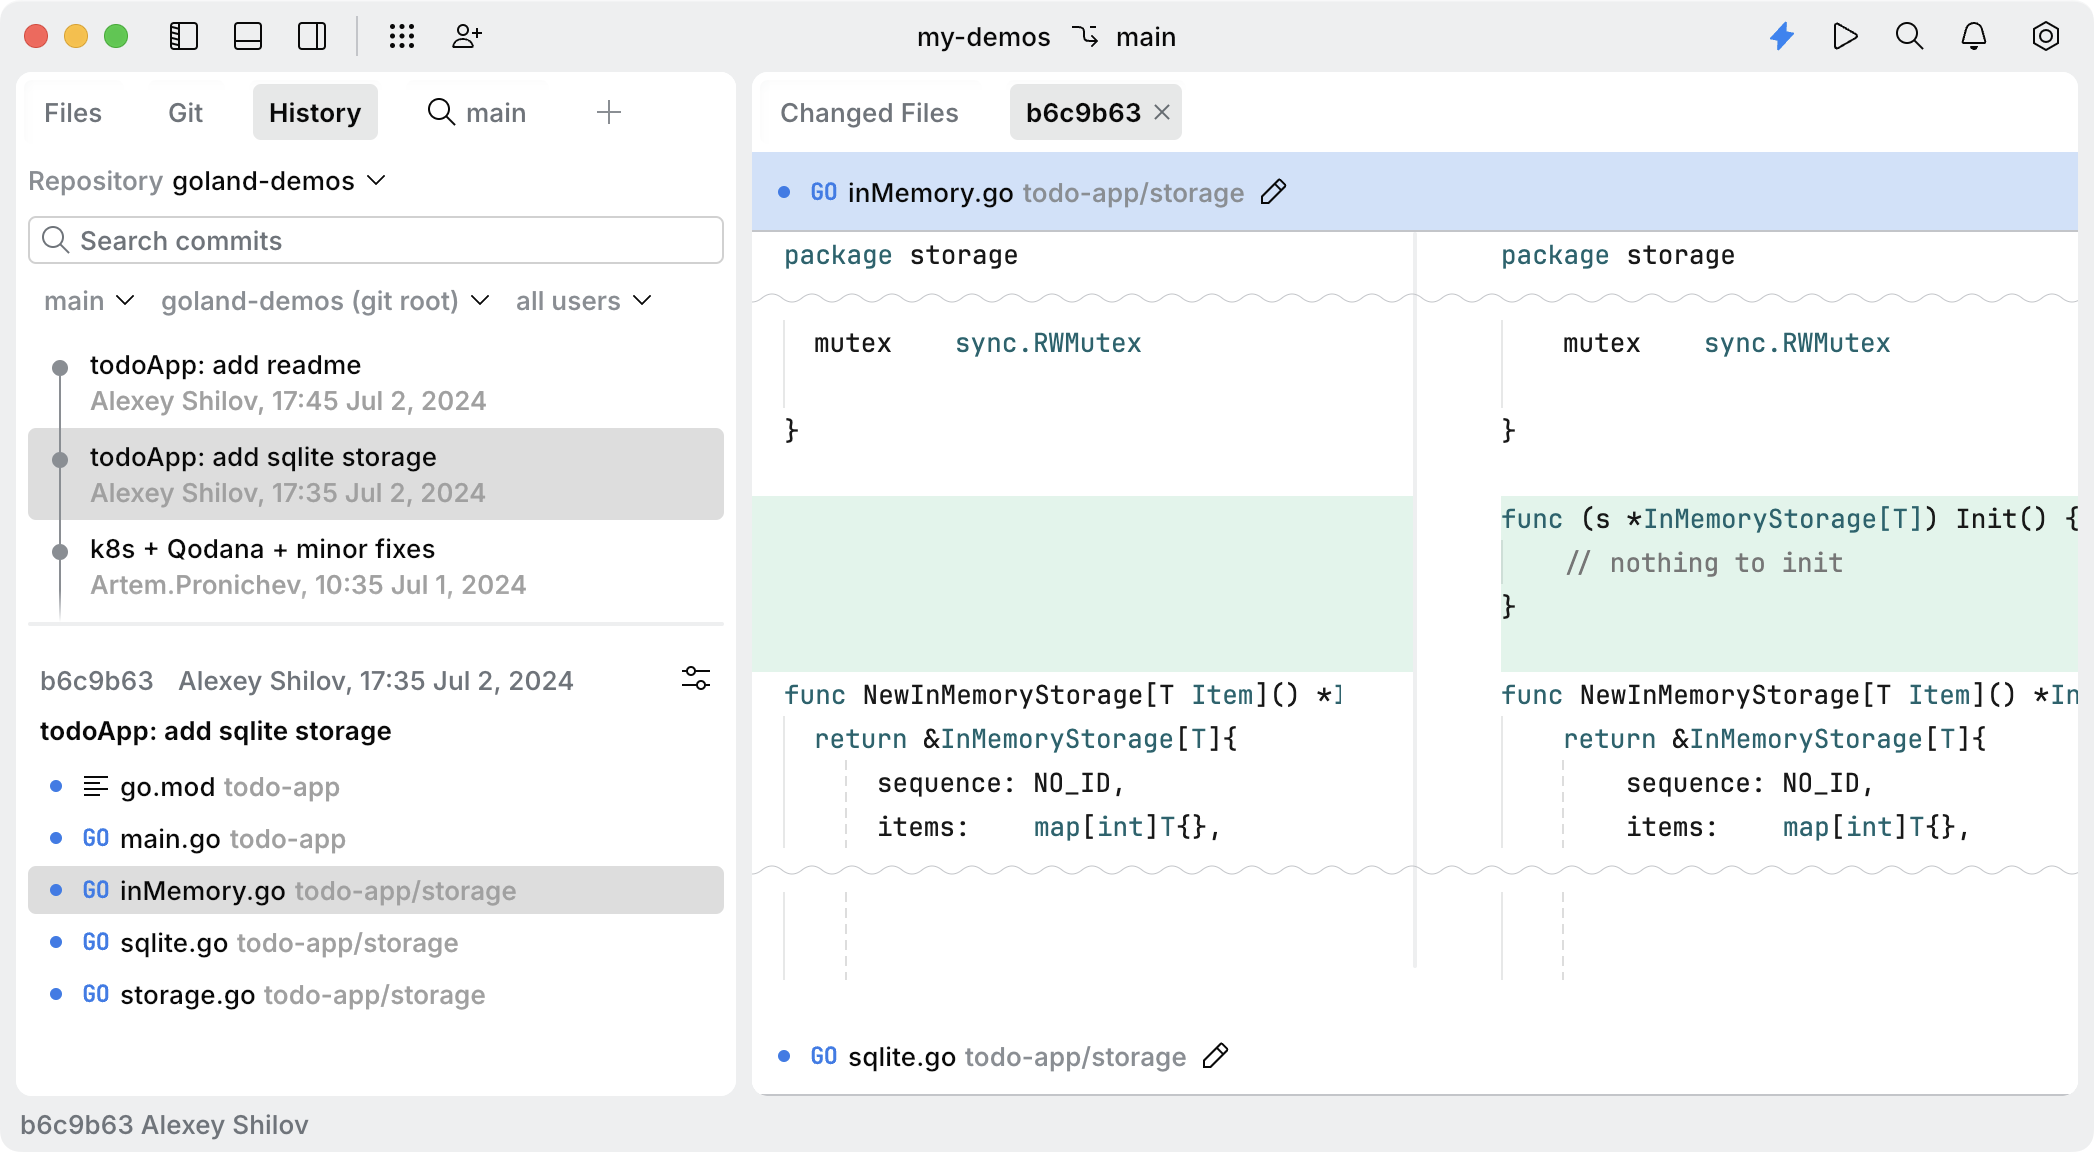Image resolution: width=2094 pixels, height=1152 pixels.
Task: Switch to the Git tab
Action: [x=185, y=113]
